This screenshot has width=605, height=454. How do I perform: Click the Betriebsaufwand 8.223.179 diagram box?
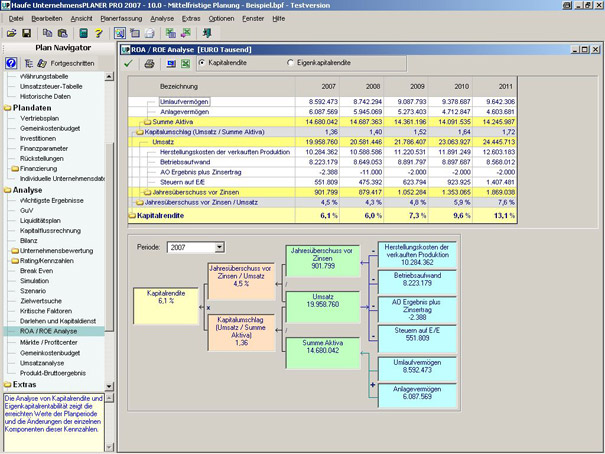pos(417,282)
